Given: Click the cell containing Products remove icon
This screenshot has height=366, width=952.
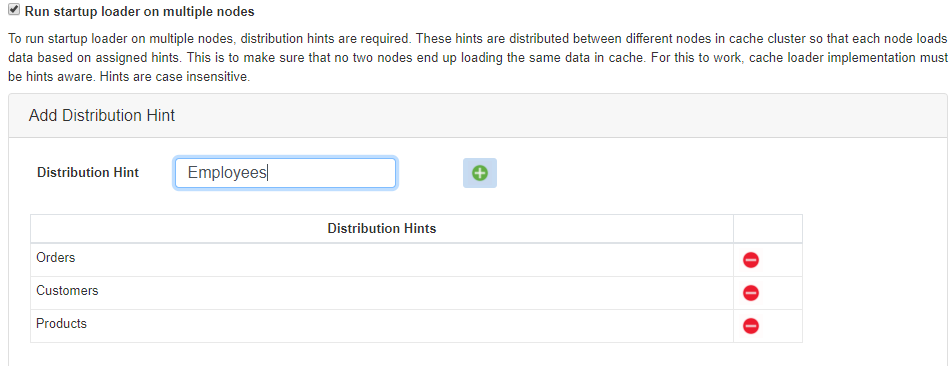Looking at the screenshot, I should (x=768, y=326).
